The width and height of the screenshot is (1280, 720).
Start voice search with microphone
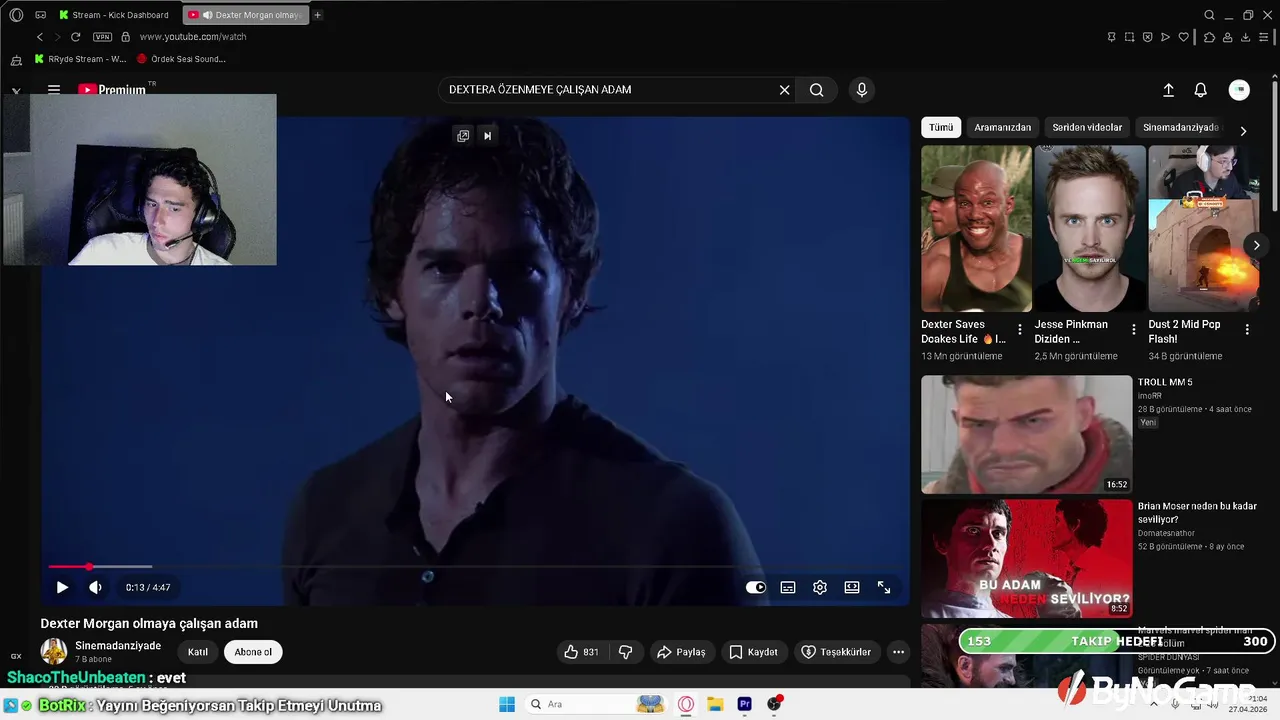tap(862, 90)
